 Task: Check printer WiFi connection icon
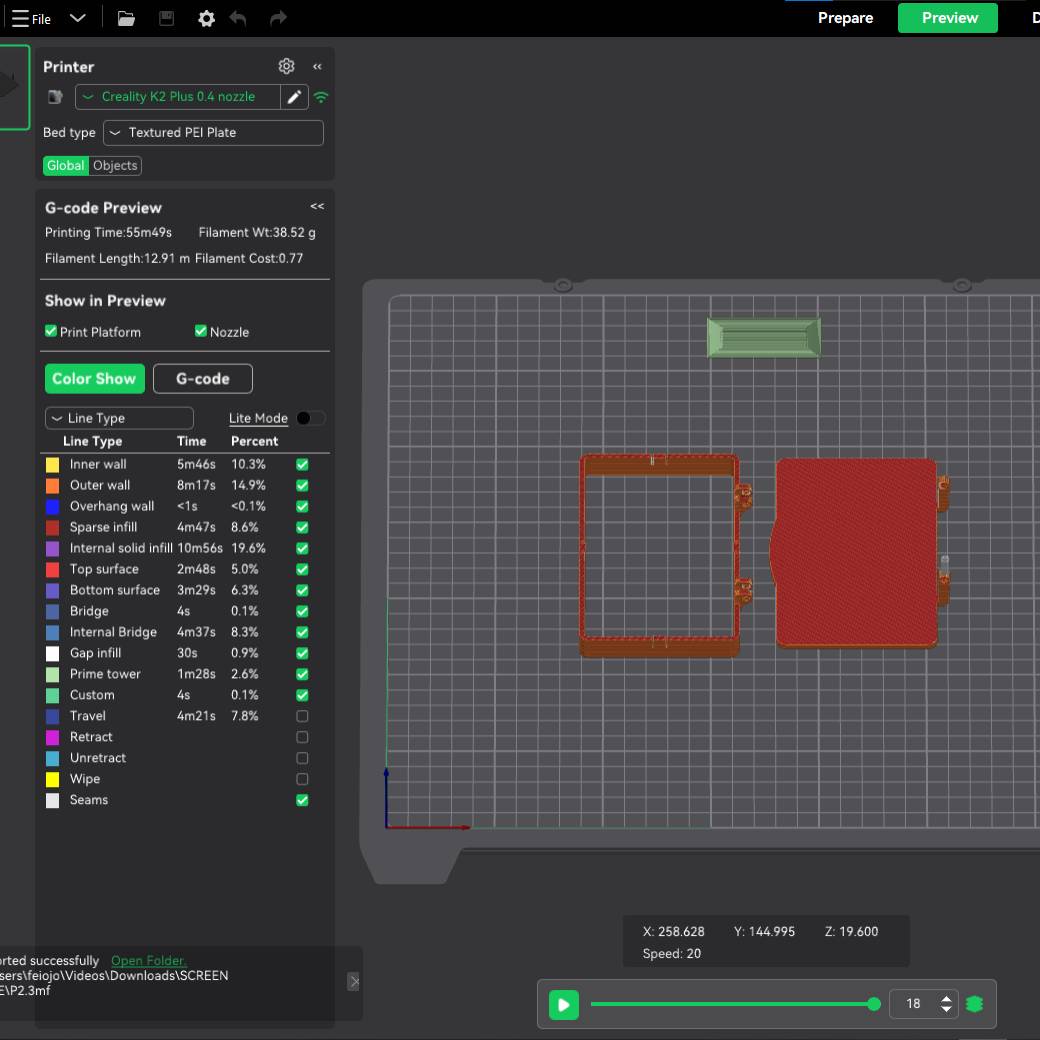tap(320, 97)
